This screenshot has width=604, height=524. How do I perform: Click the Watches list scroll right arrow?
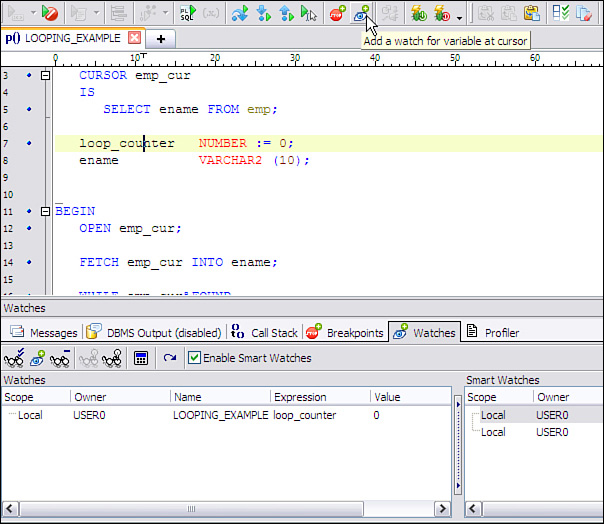(x=442, y=509)
